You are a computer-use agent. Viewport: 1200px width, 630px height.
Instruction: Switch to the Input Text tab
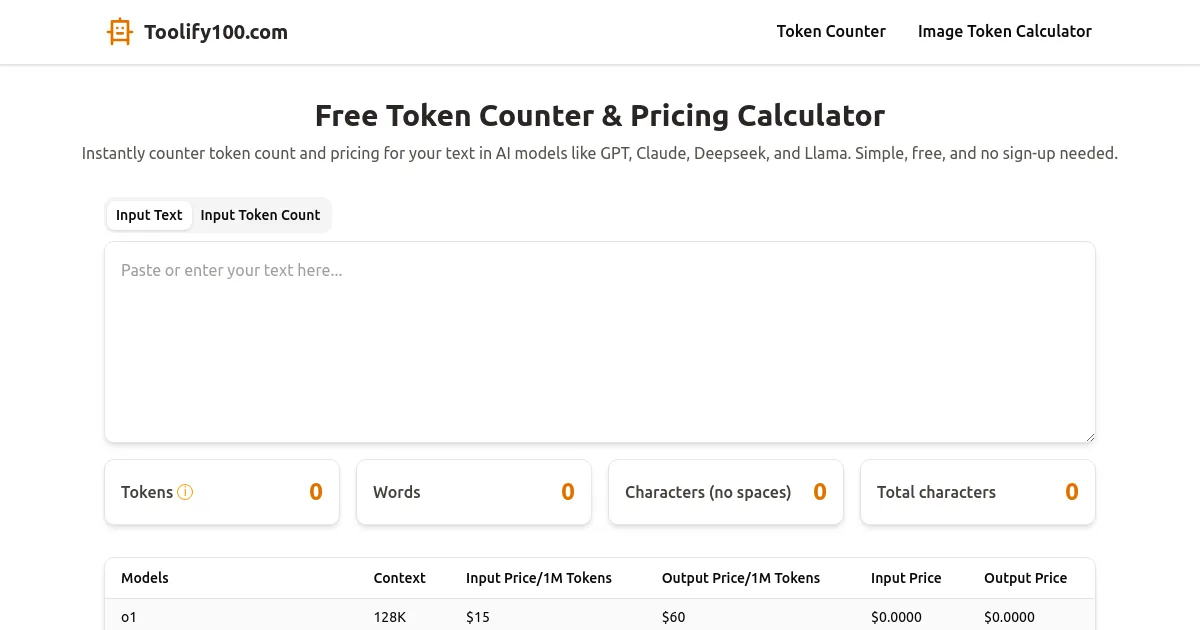[x=149, y=215]
